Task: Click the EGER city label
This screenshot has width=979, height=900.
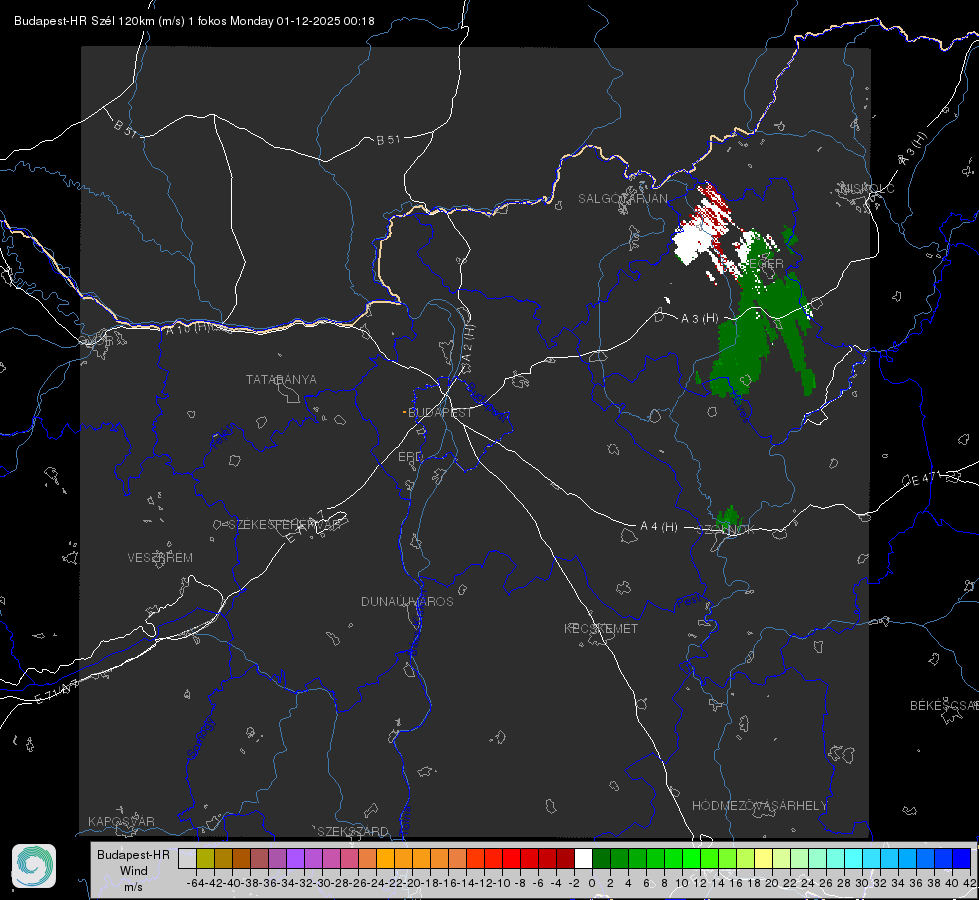Action: point(765,264)
